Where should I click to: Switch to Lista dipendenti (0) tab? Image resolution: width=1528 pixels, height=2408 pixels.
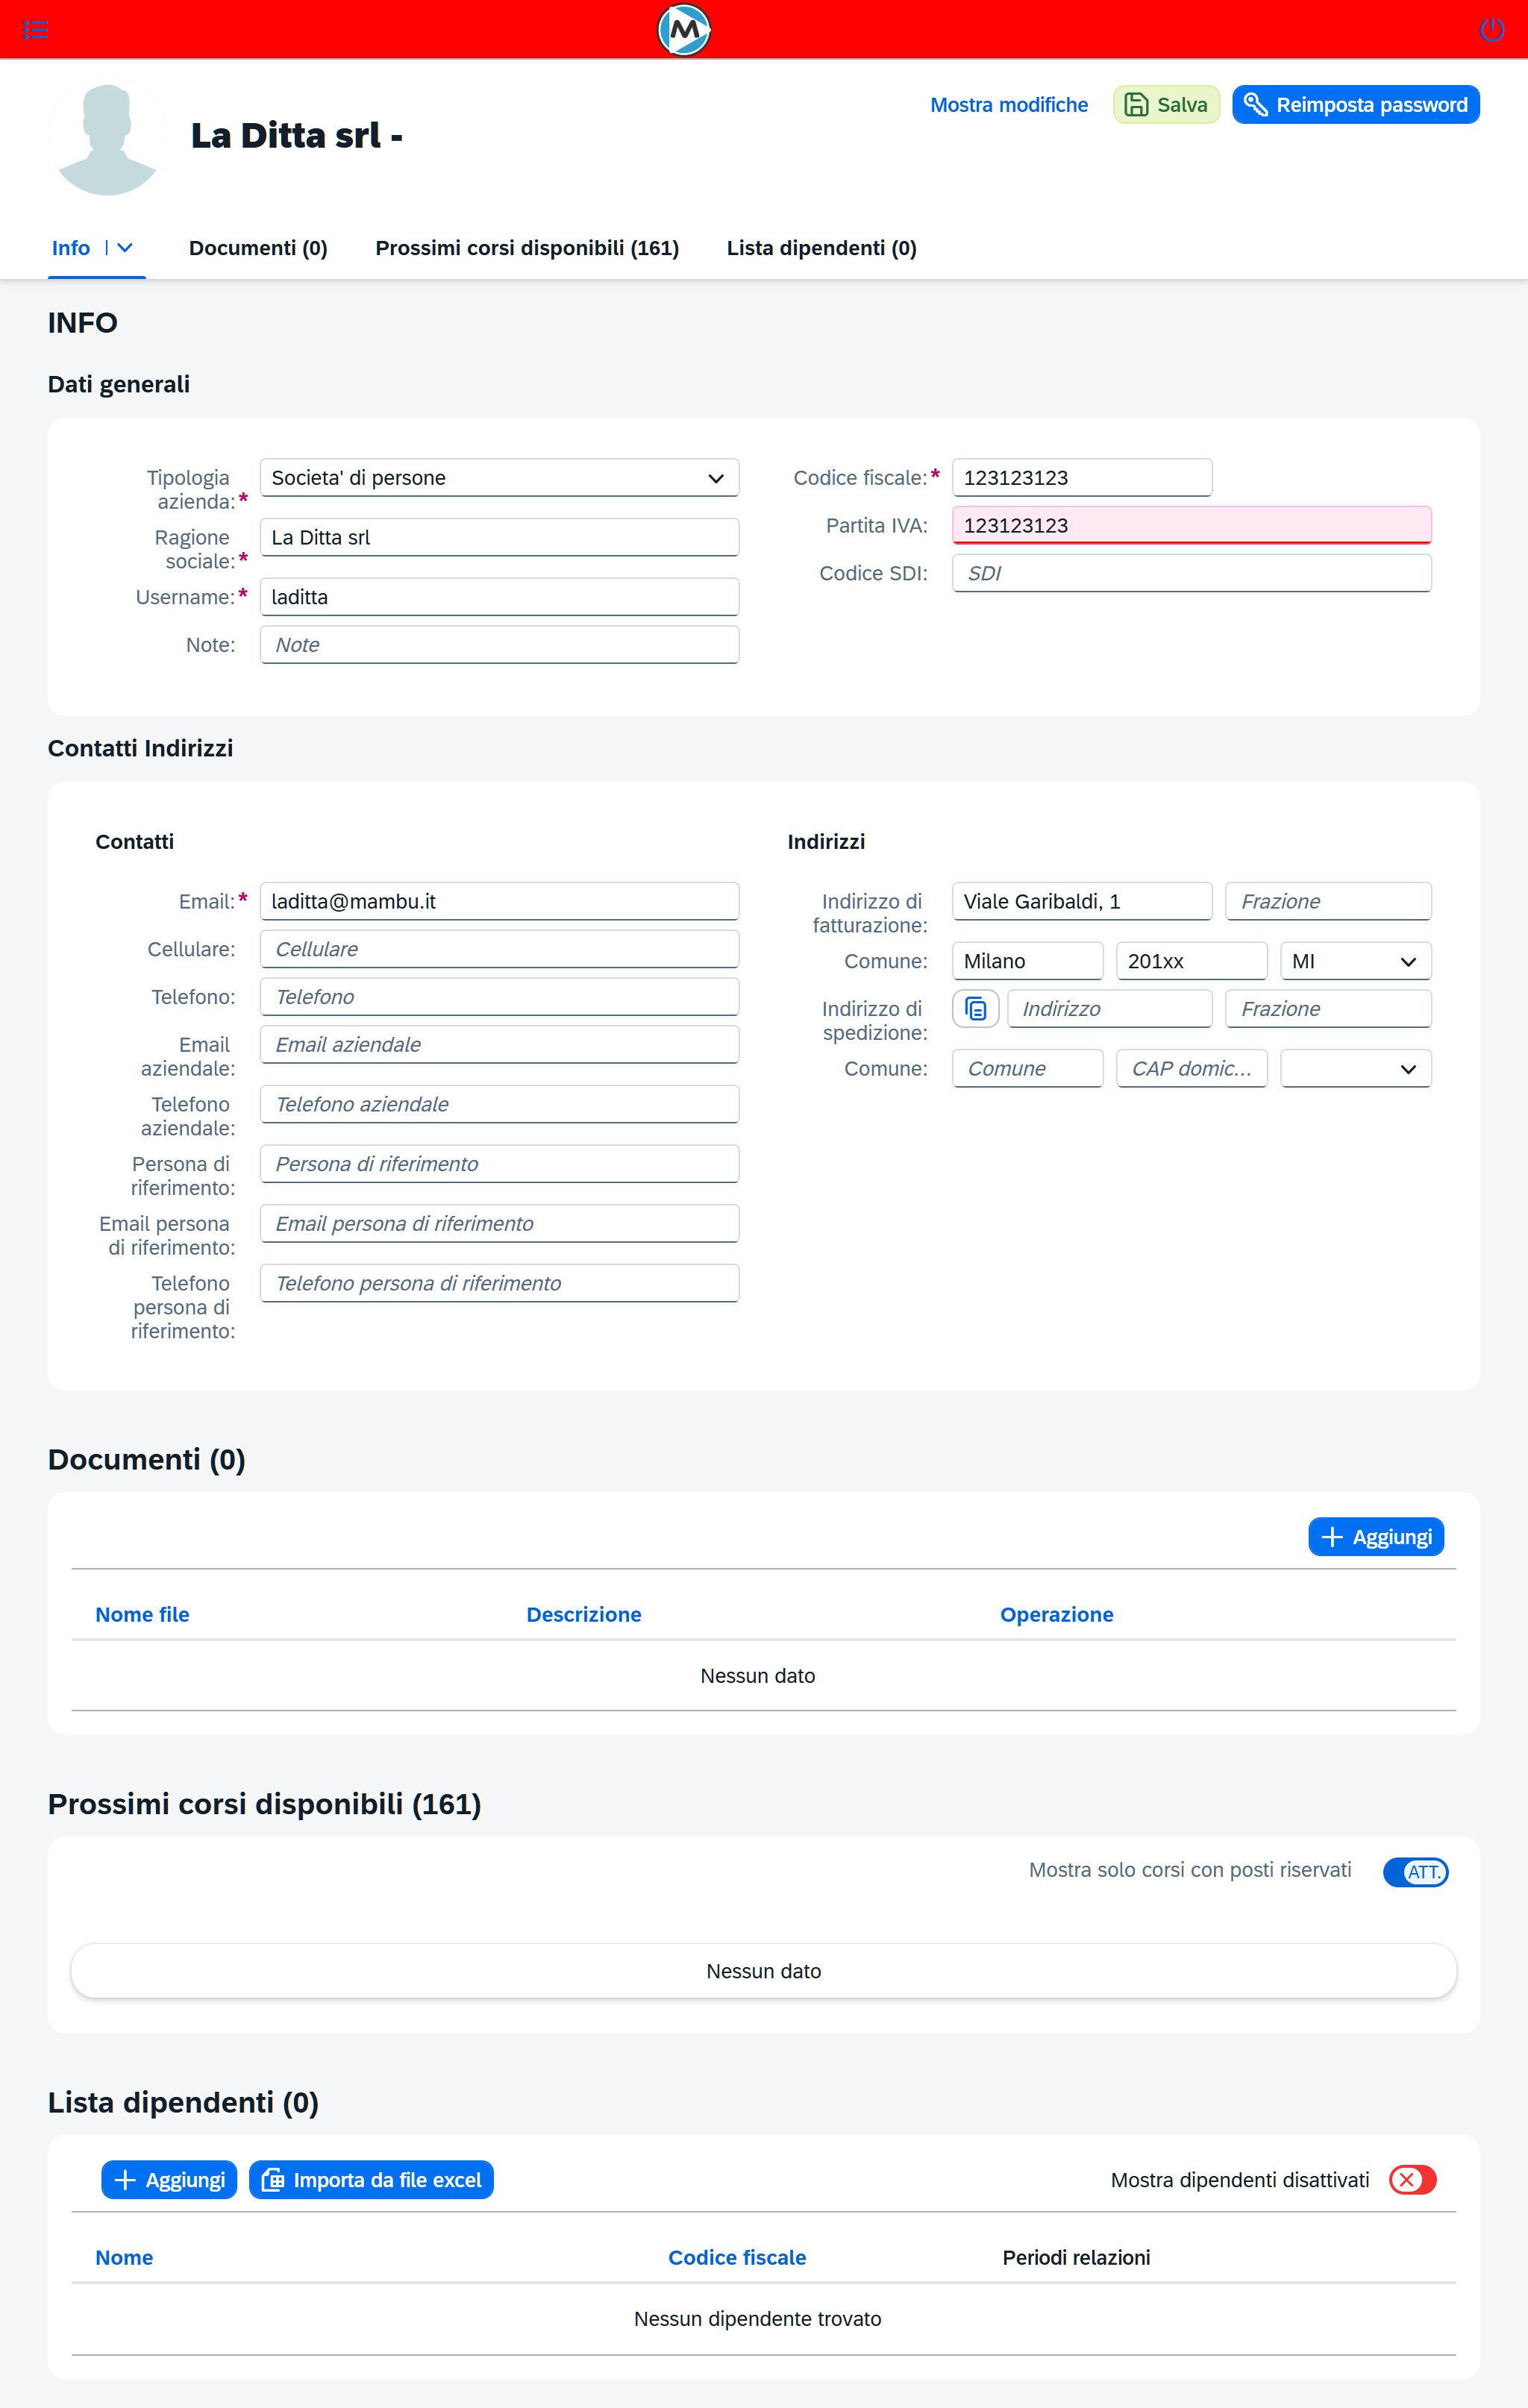point(821,248)
